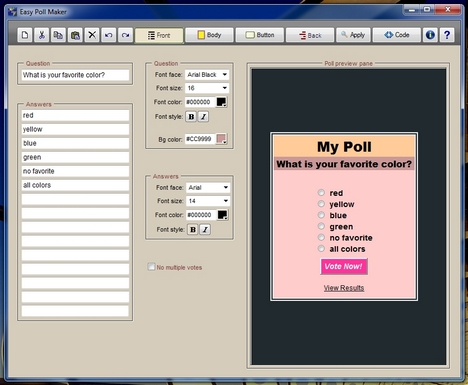Image resolution: width=468 pixels, height=385 pixels.
Task: Select the green radio button in preview
Action: 321,226
